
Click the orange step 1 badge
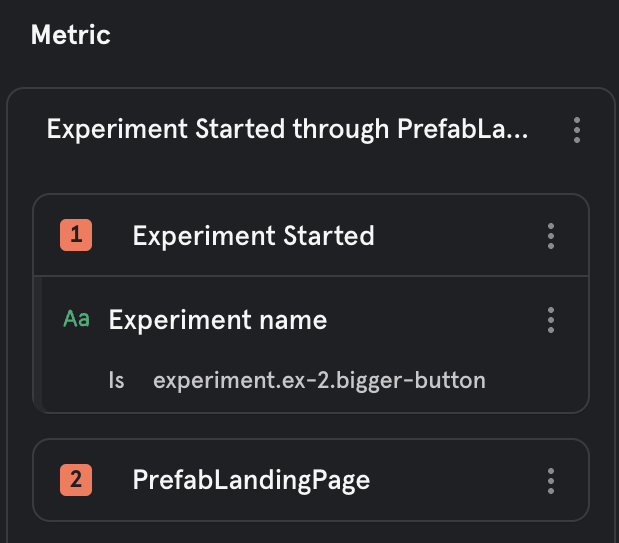coord(76,236)
